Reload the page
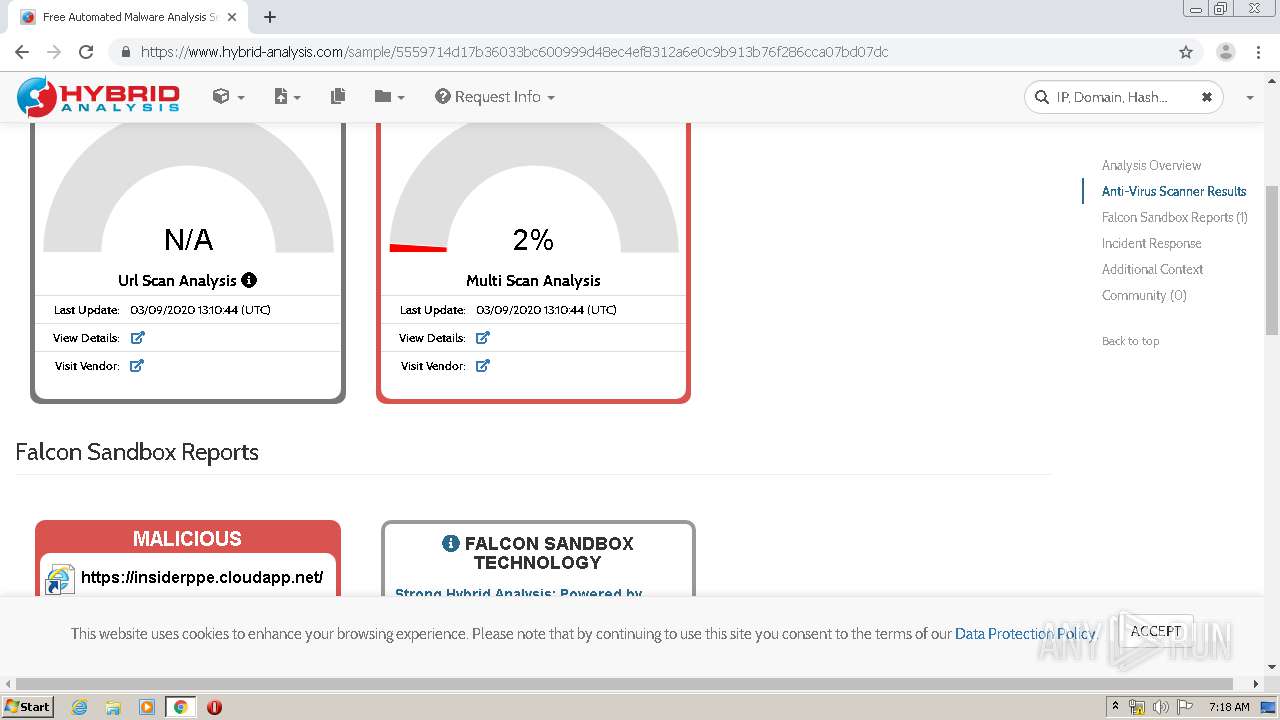 click(x=86, y=52)
